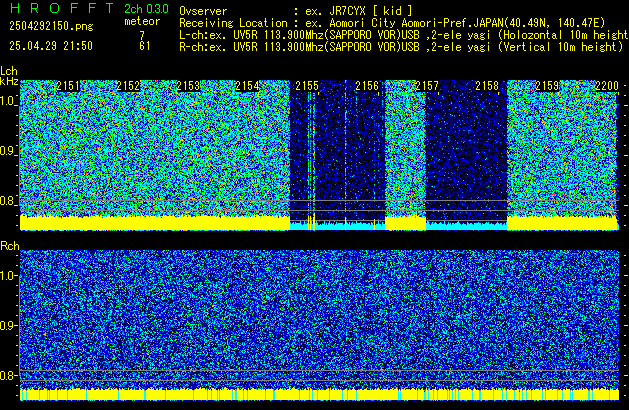
Task: Click the '2ch 0.3.0' version label
Action: (x=146, y=9)
